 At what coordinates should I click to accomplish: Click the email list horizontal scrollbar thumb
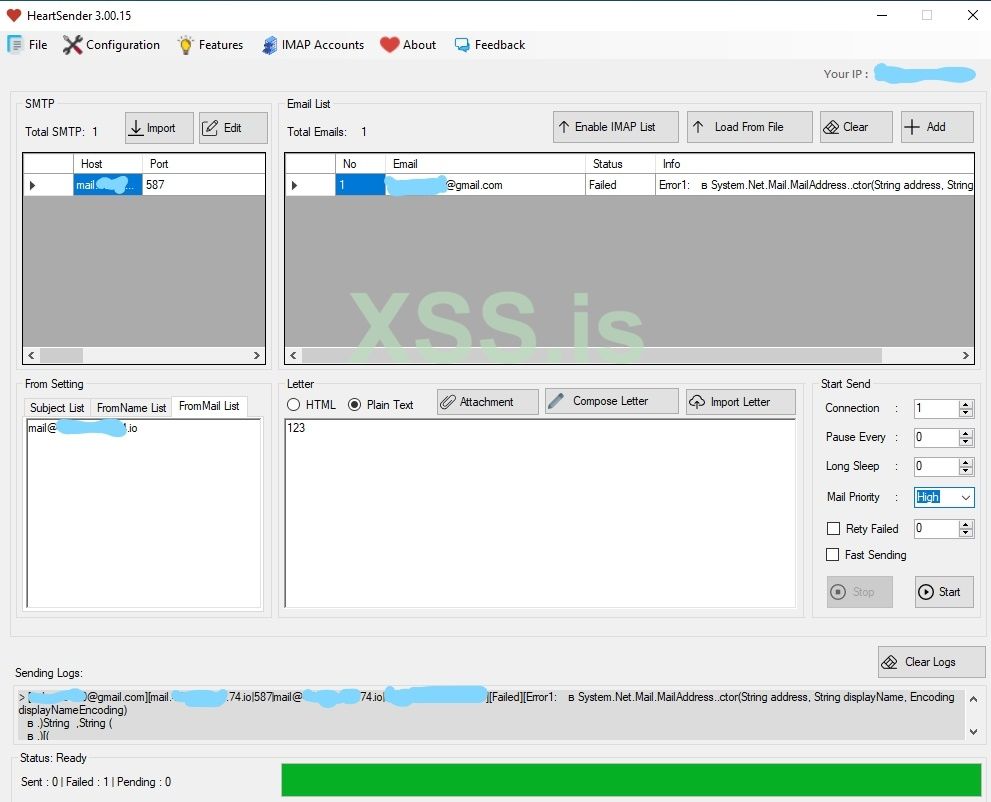(x=592, y=356)
